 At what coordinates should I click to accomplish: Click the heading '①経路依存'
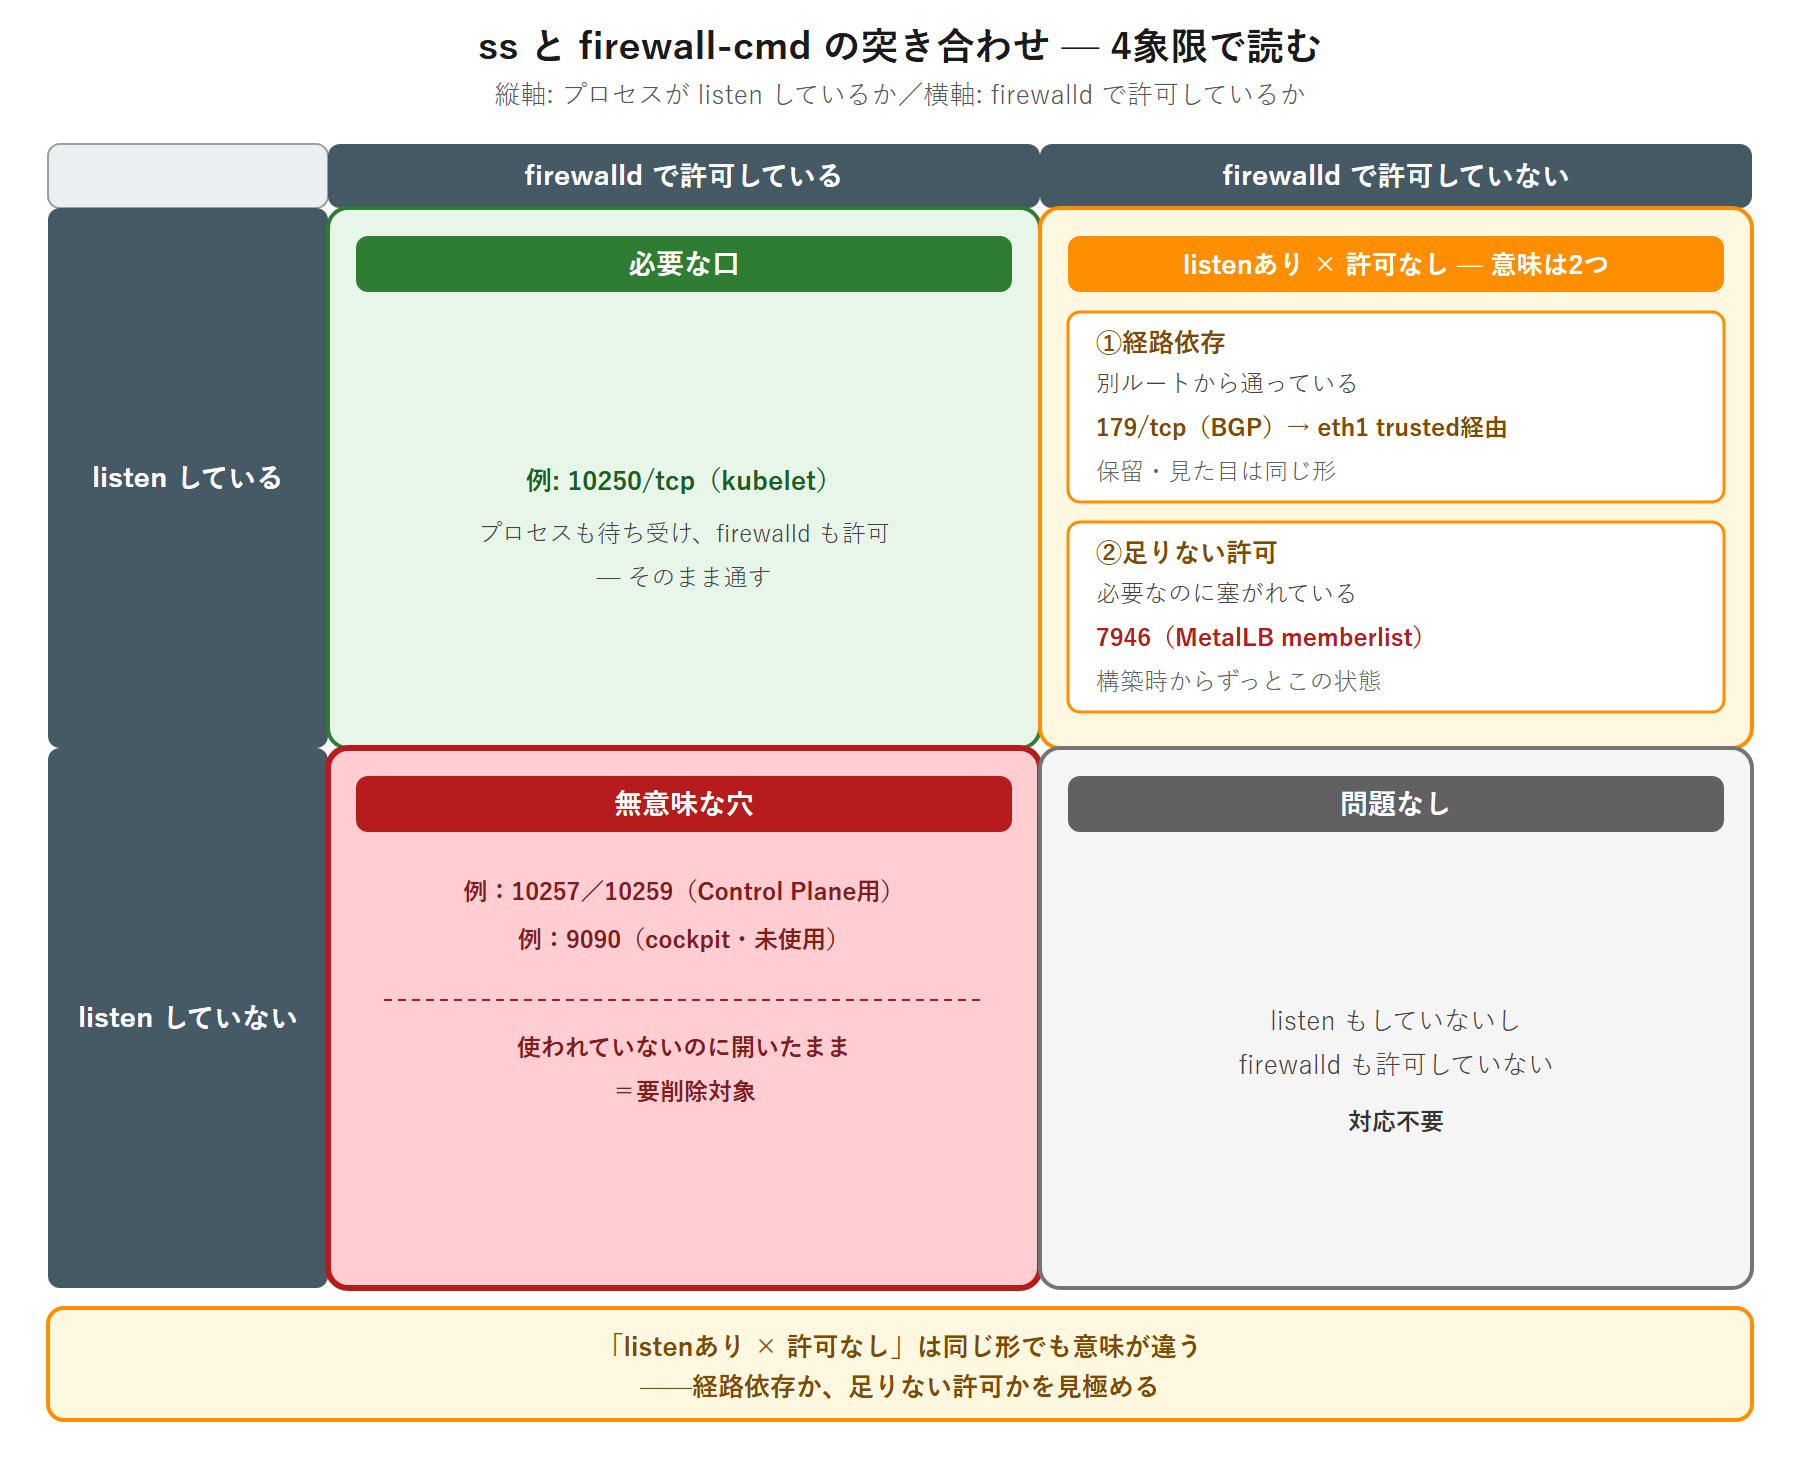[x=1161, y=343]
